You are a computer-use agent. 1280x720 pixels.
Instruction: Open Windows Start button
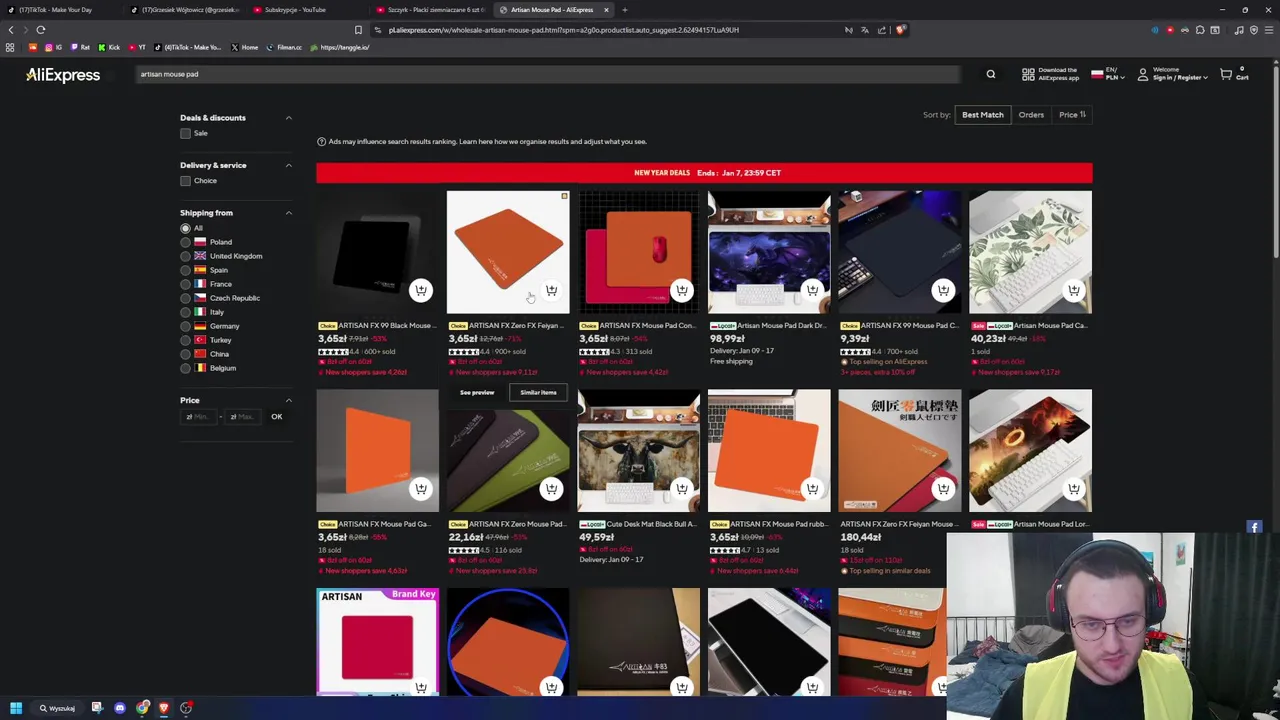(16, 708)
